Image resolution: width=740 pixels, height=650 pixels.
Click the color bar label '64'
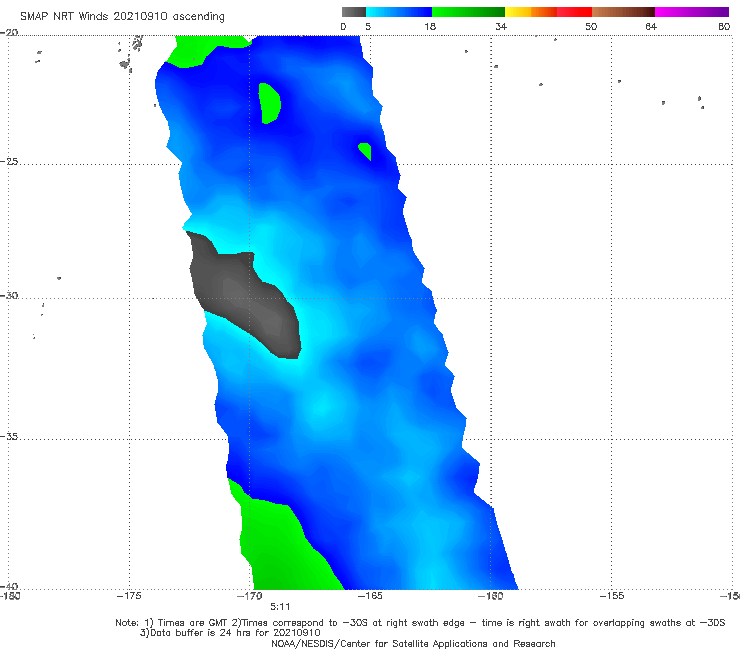click(x=651, y=26)
